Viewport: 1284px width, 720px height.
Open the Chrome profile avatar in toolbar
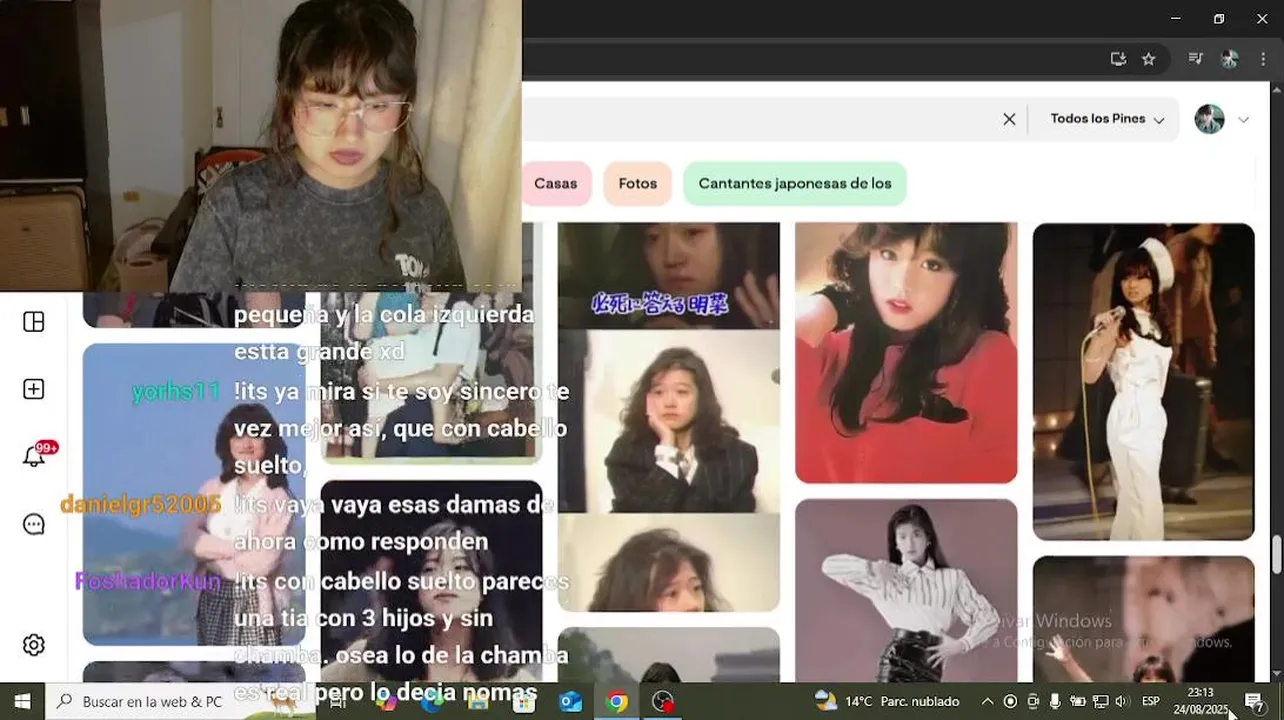[1230, 59]
